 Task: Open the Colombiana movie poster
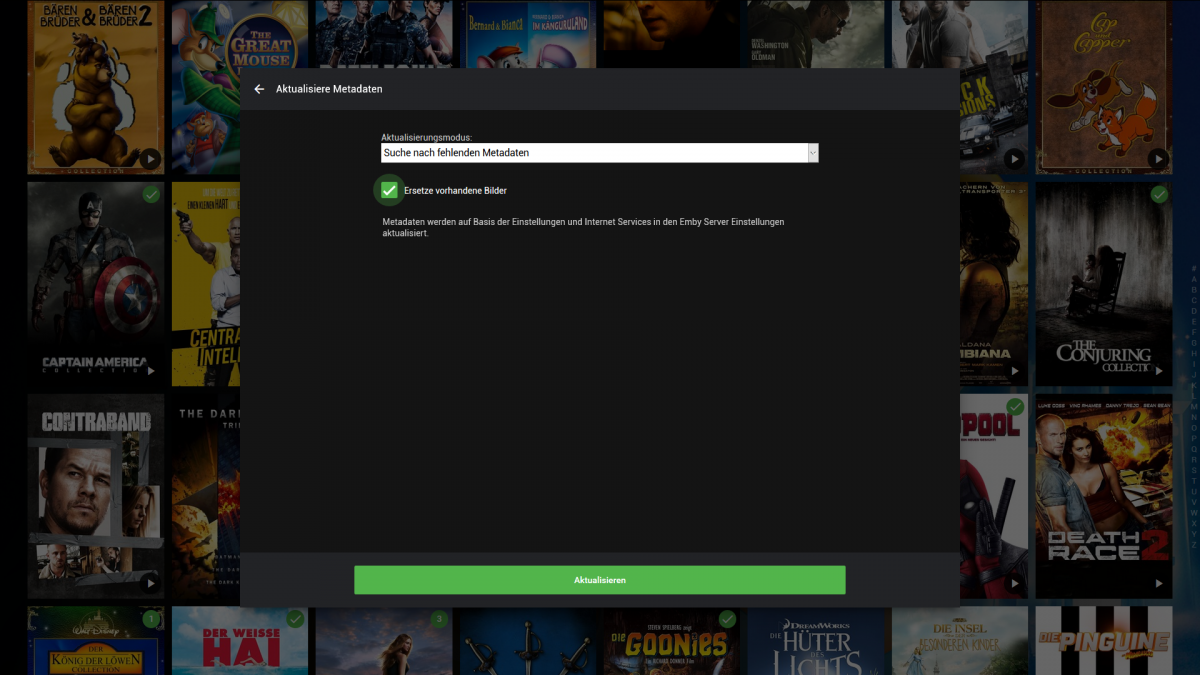(994, 284)
